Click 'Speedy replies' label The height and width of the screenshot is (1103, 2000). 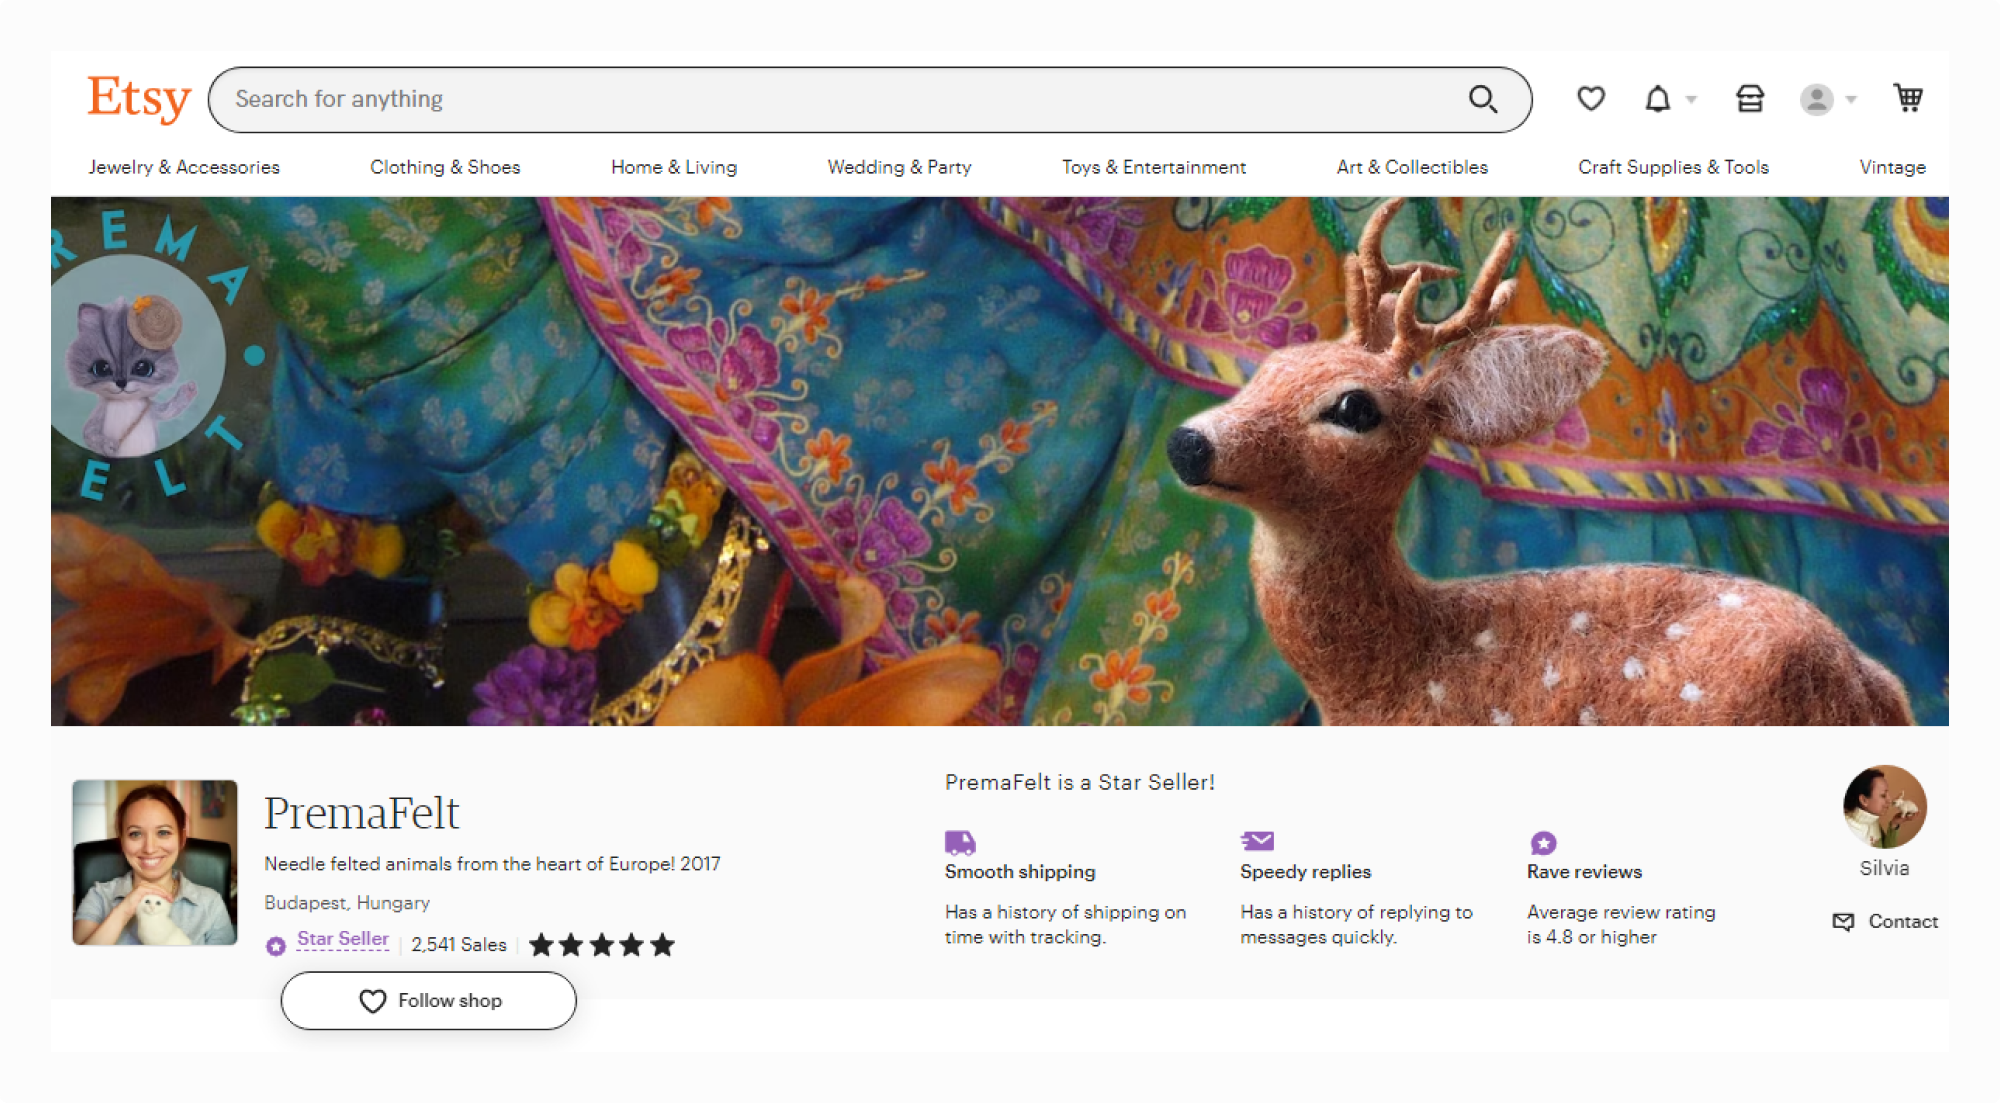[1305, 871]
